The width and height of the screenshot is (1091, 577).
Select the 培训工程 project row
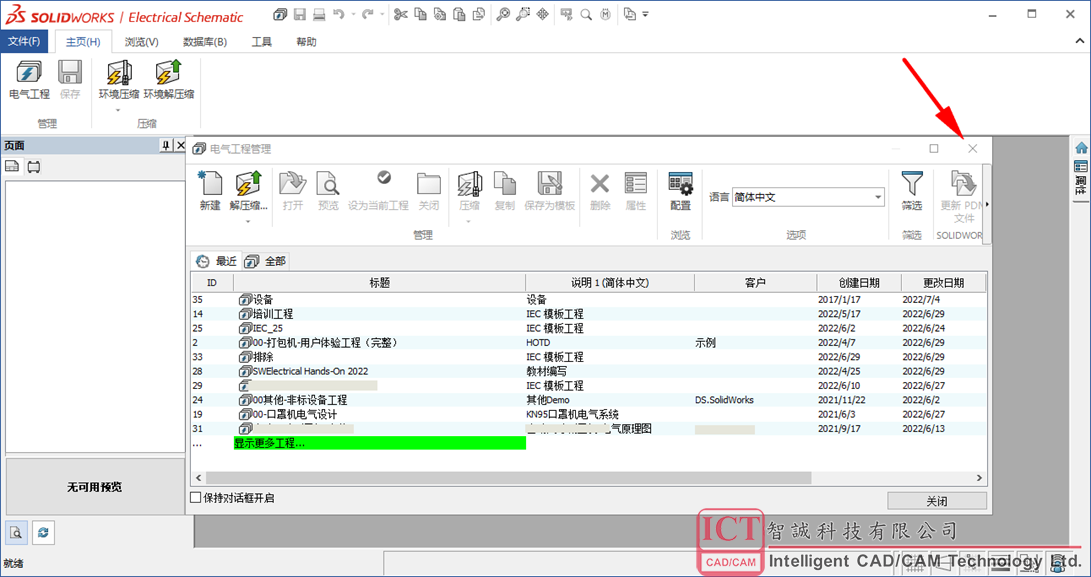589,314
